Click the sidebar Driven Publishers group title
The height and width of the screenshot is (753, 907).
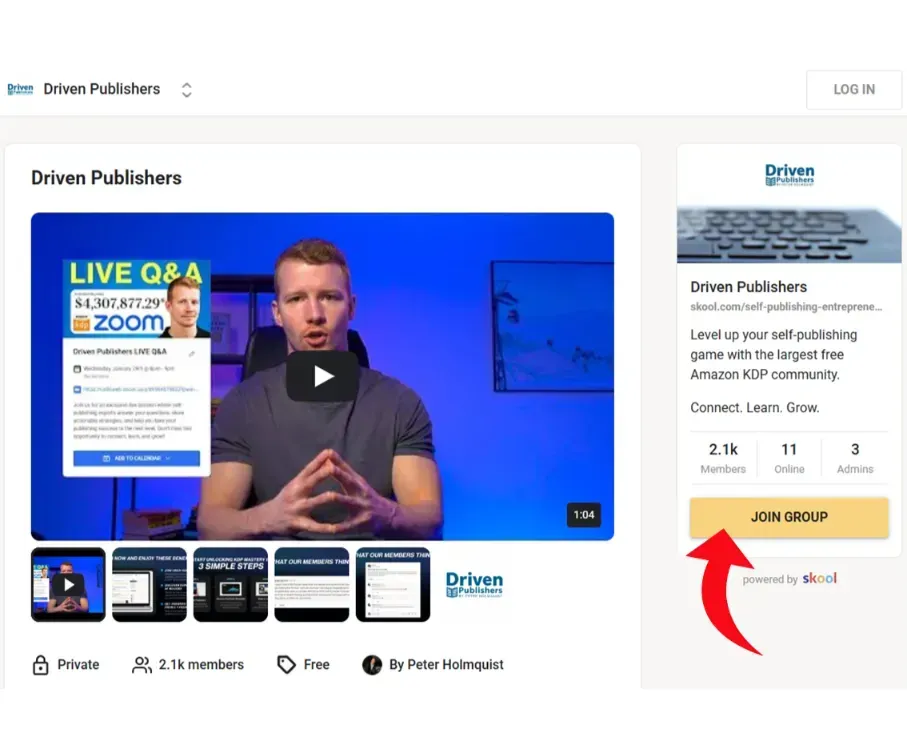[749, 287]
